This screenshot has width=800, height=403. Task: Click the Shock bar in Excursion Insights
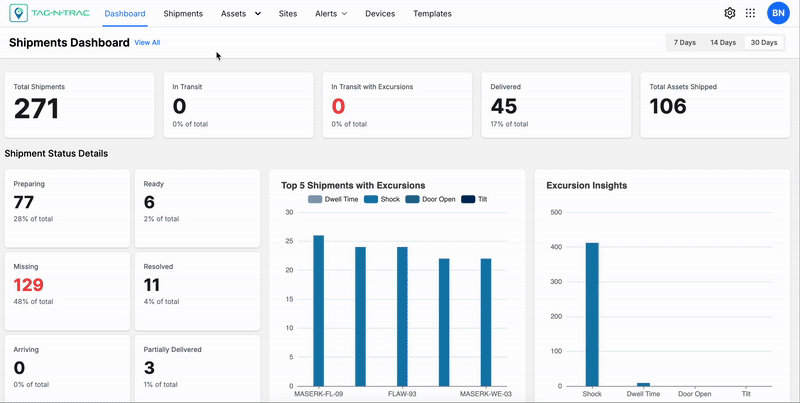tap(591, 314)
